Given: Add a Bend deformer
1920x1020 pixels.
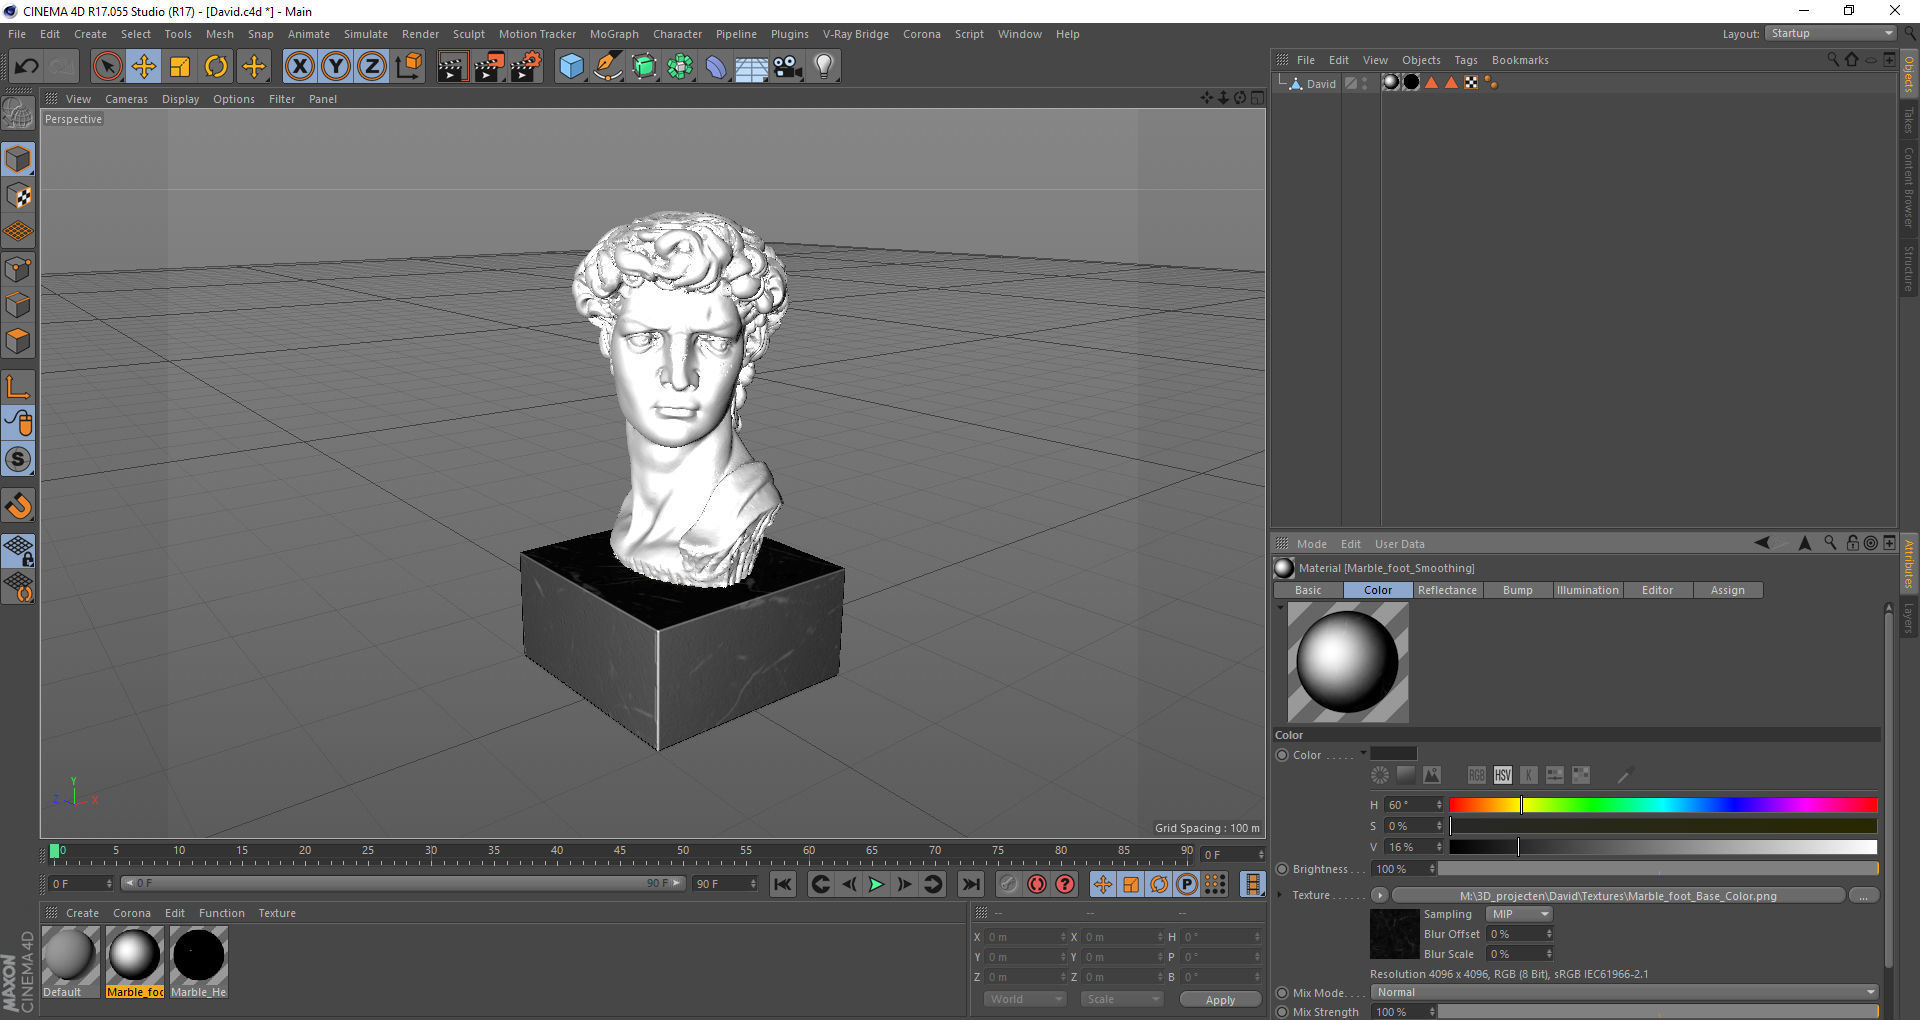Looking at the screenshot, I should click(716, 67).
